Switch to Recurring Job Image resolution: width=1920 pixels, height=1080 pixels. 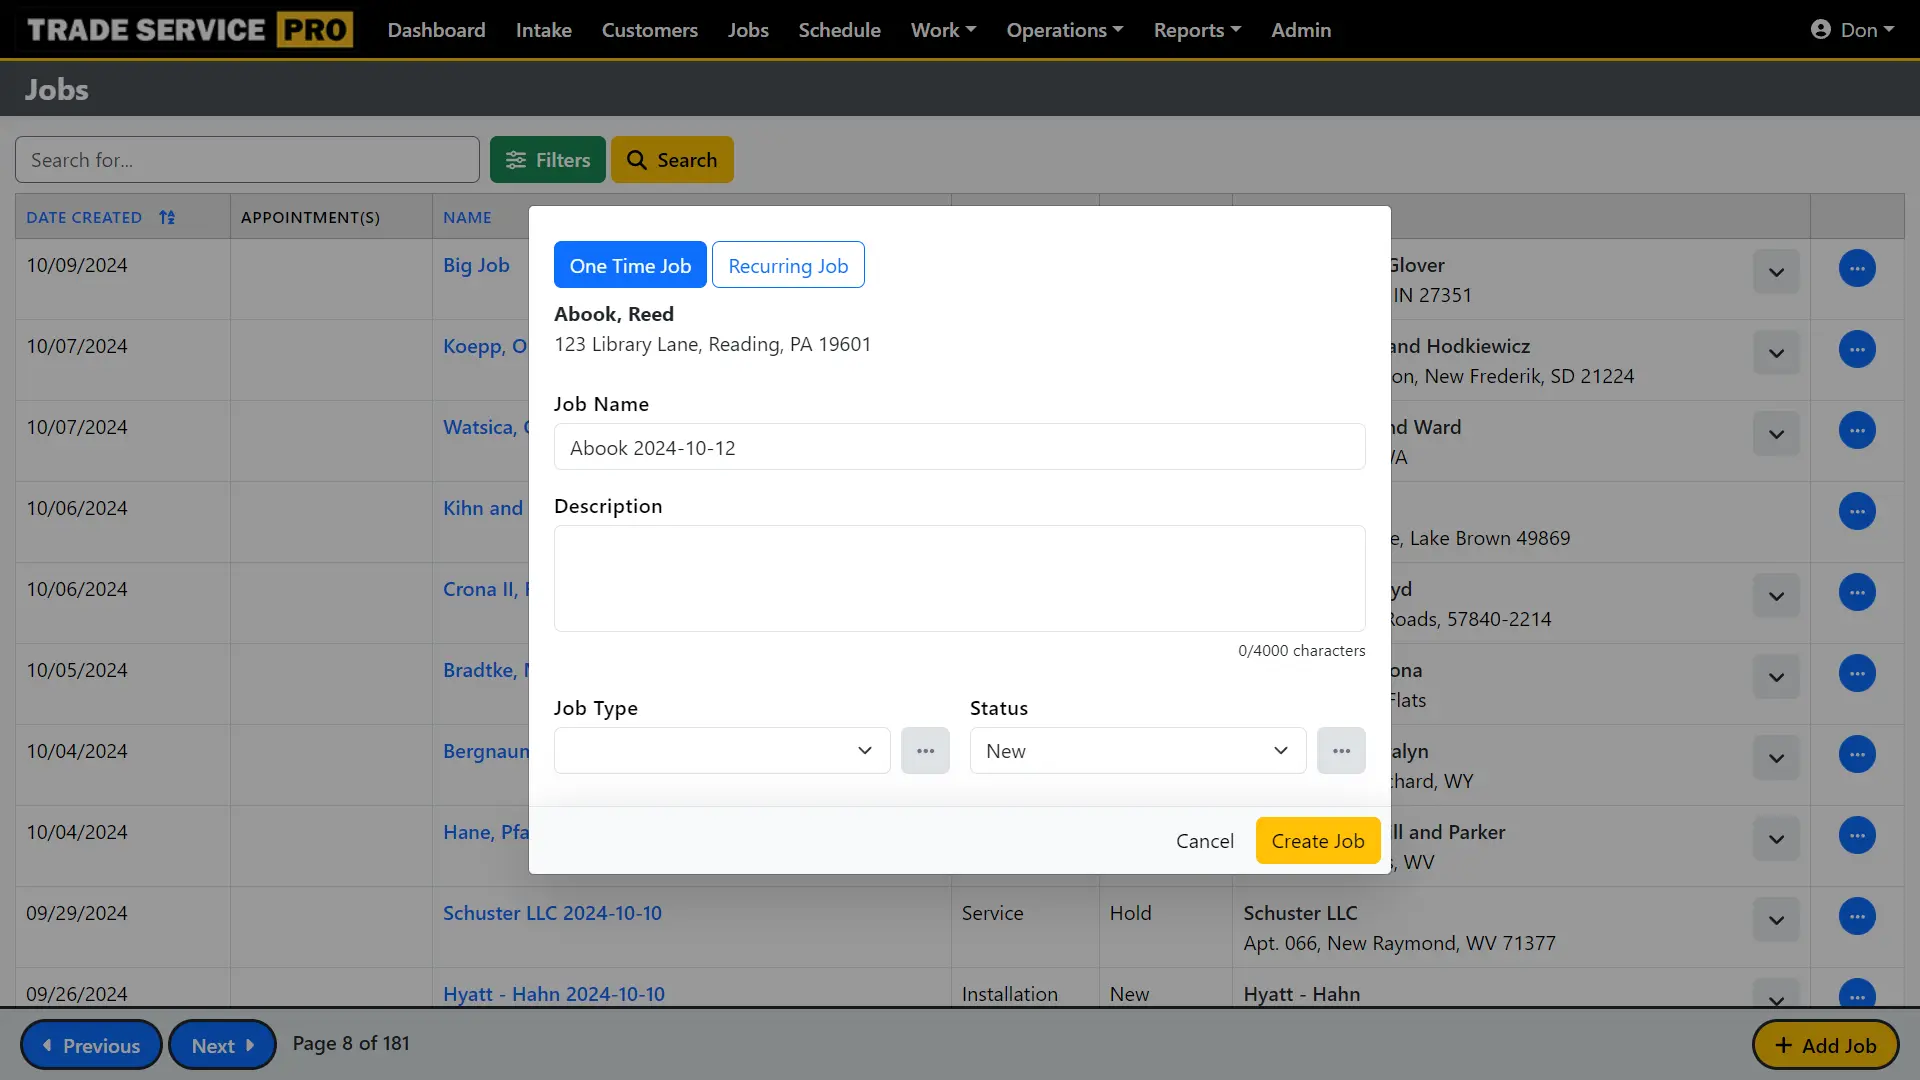(x=788, y=264)
